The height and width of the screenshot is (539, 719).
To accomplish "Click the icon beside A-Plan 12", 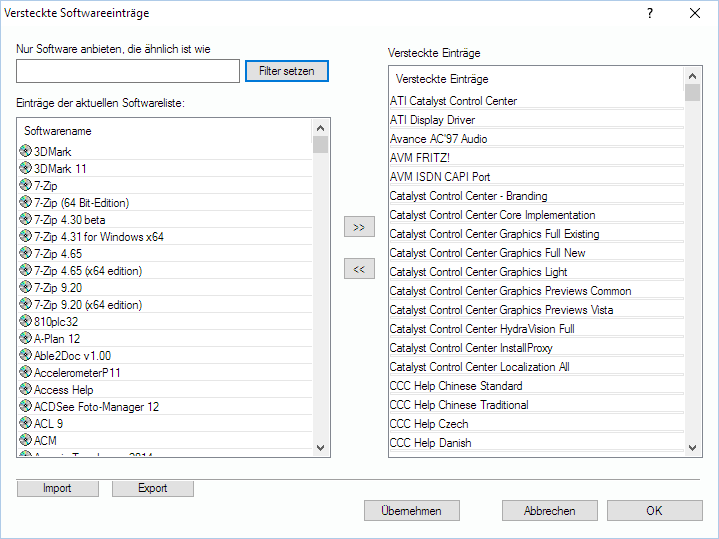I will coord(26,338).
